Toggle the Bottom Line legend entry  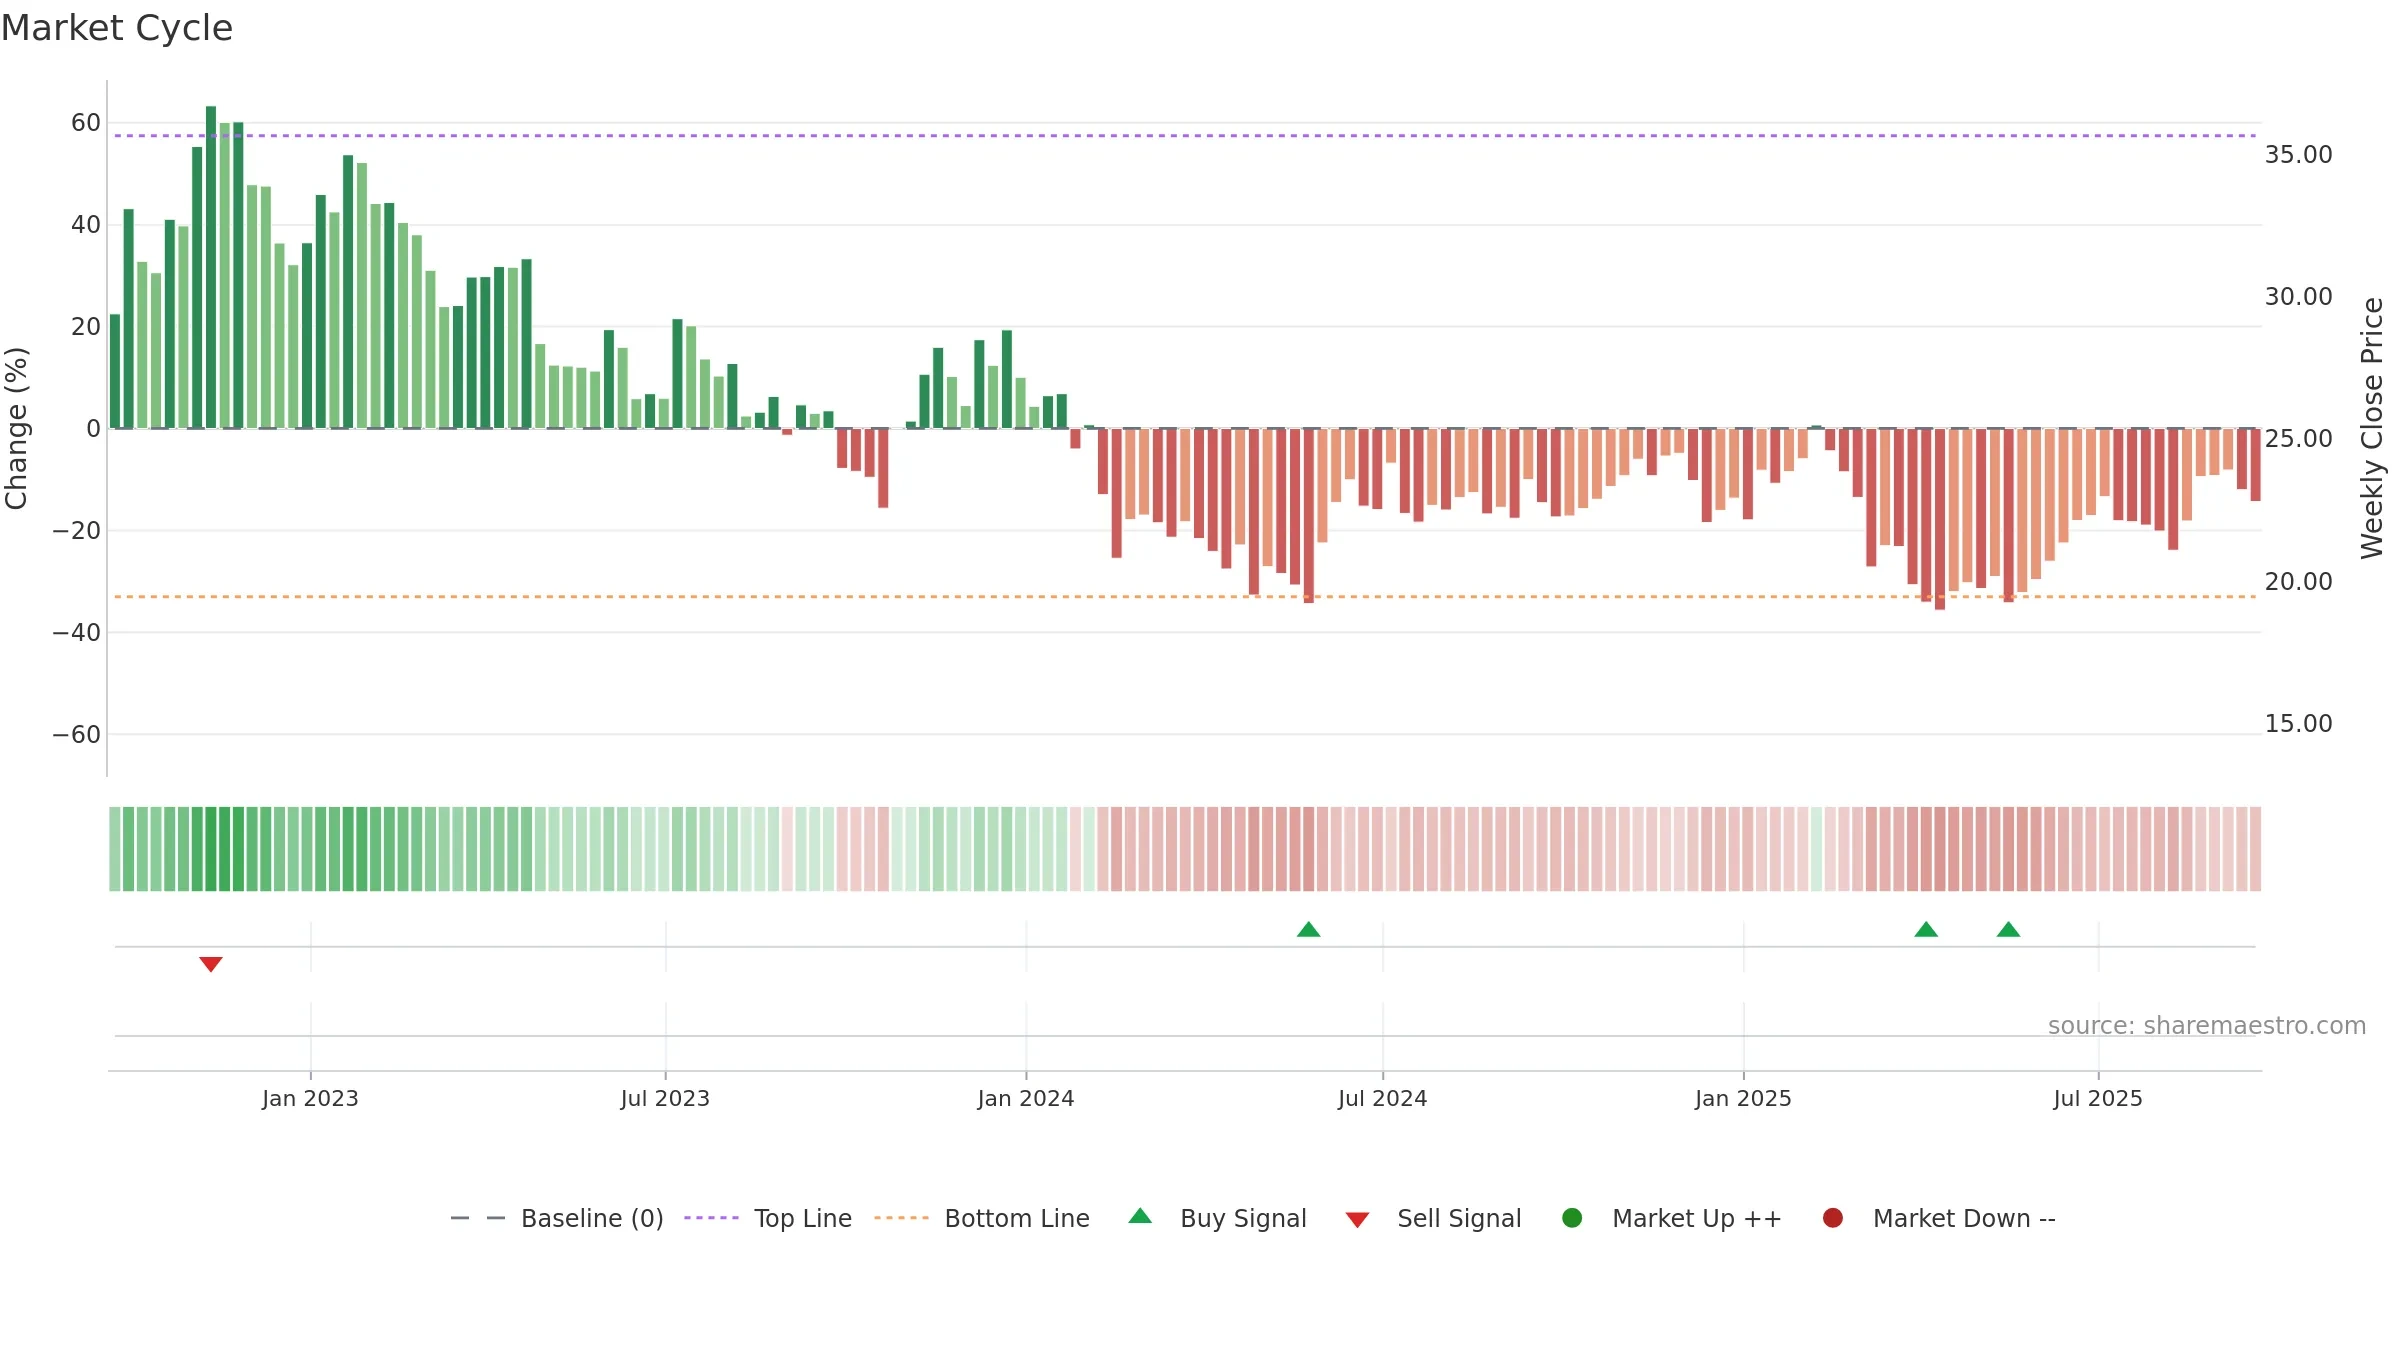(x=982, y=1218)
